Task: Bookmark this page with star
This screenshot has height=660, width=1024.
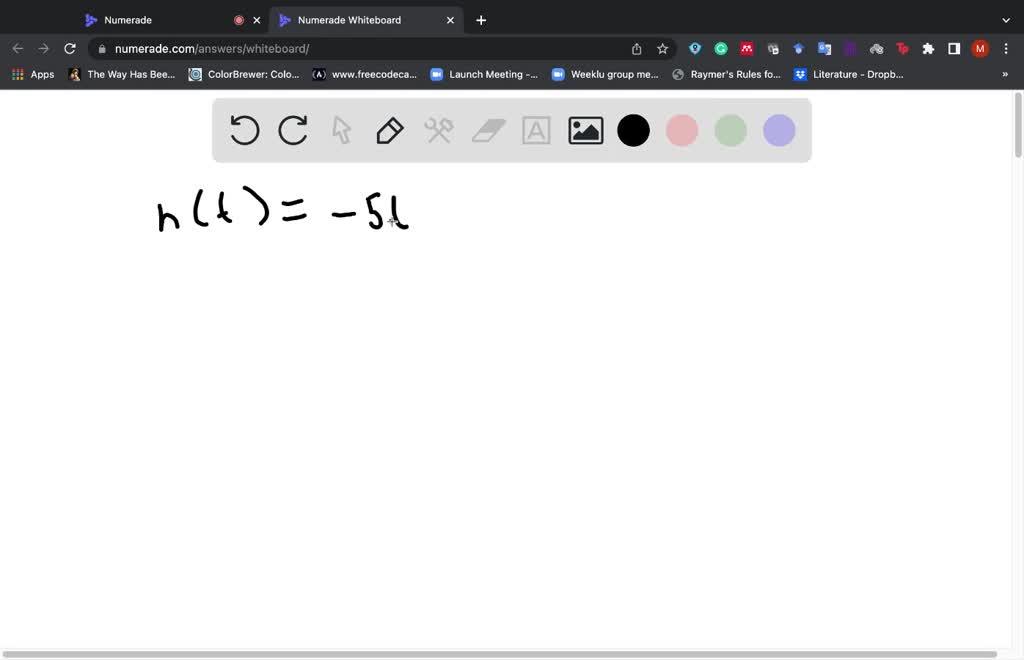Action: 662,49
